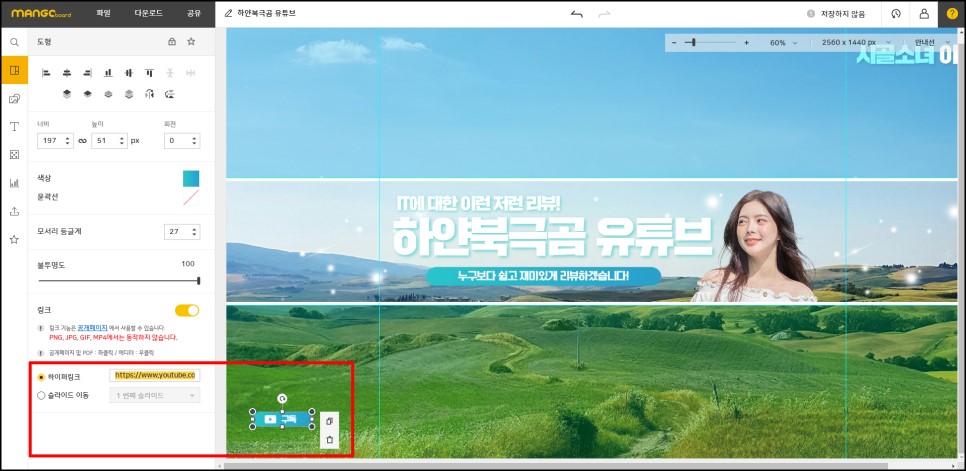The height and width of the screenshot is (471, 966).
Task: Adjust corner rounding stepper showing 27
Action: (x=182, y=232)
